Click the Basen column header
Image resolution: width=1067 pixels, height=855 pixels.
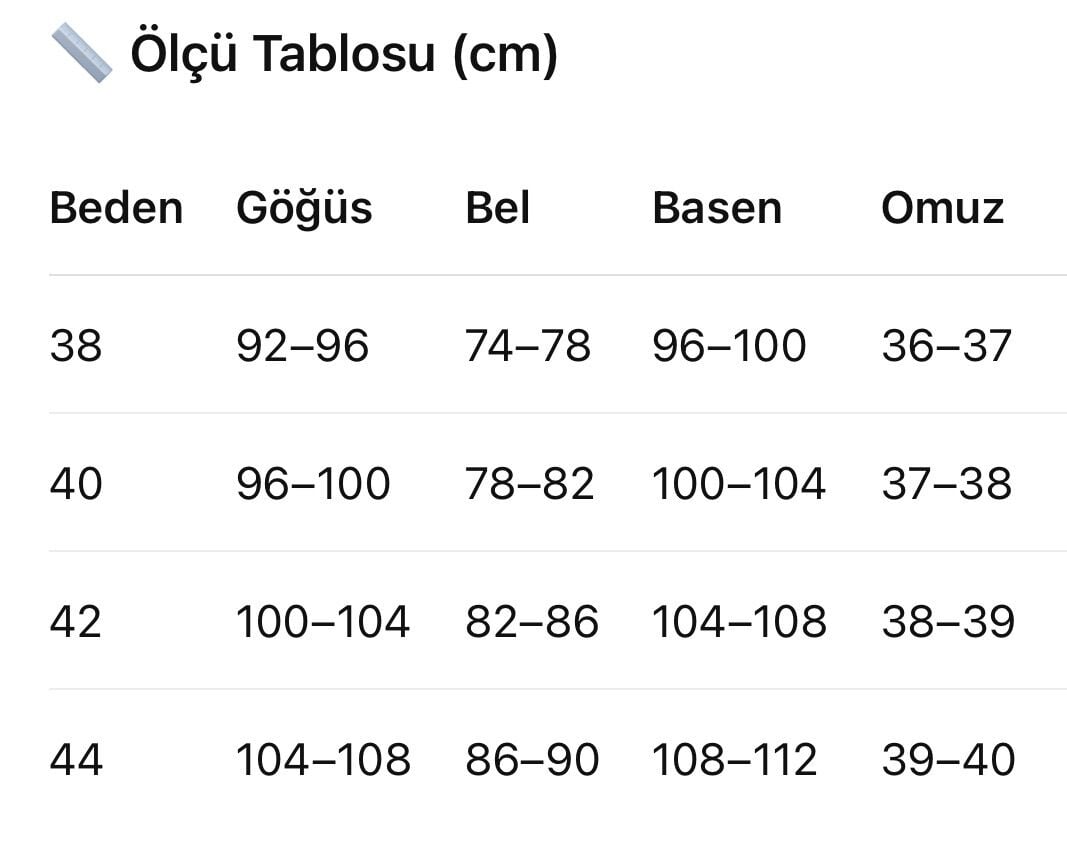(717, 208)
